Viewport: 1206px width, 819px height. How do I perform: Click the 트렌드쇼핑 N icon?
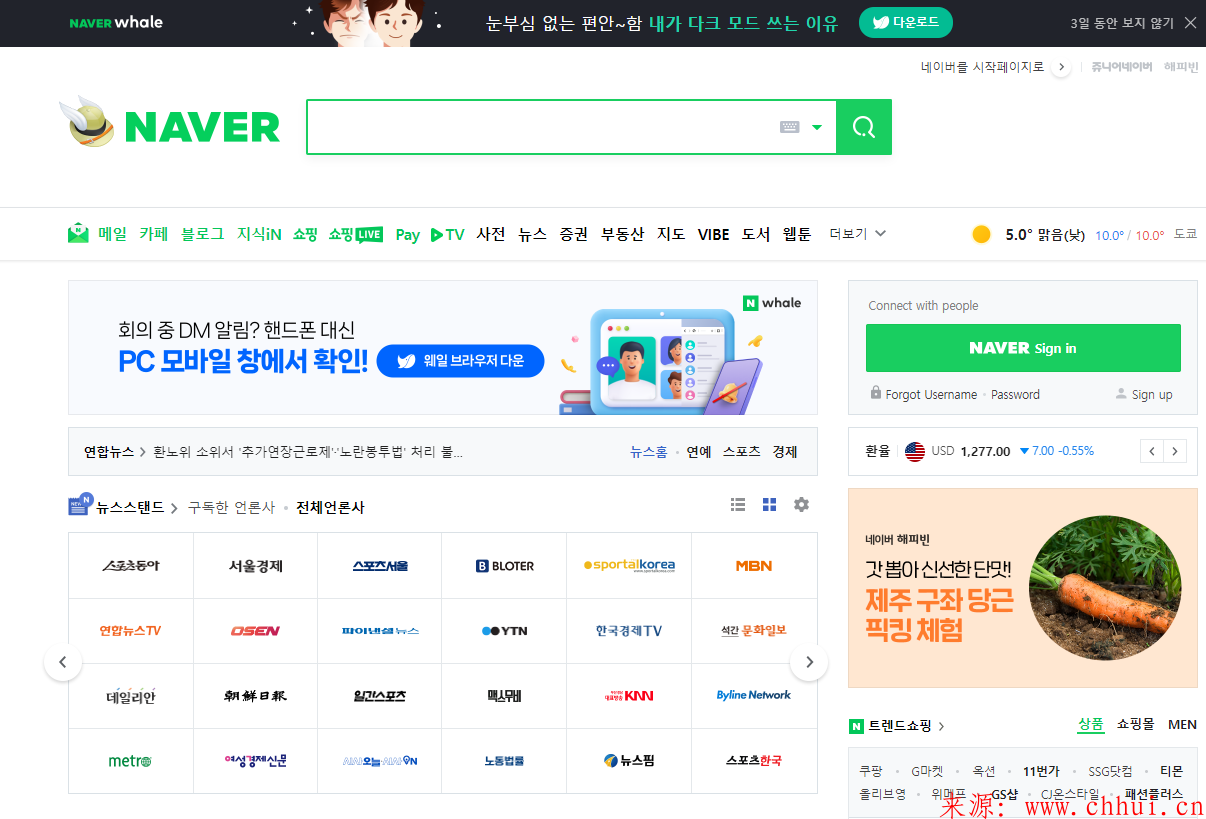coord(856,726)
